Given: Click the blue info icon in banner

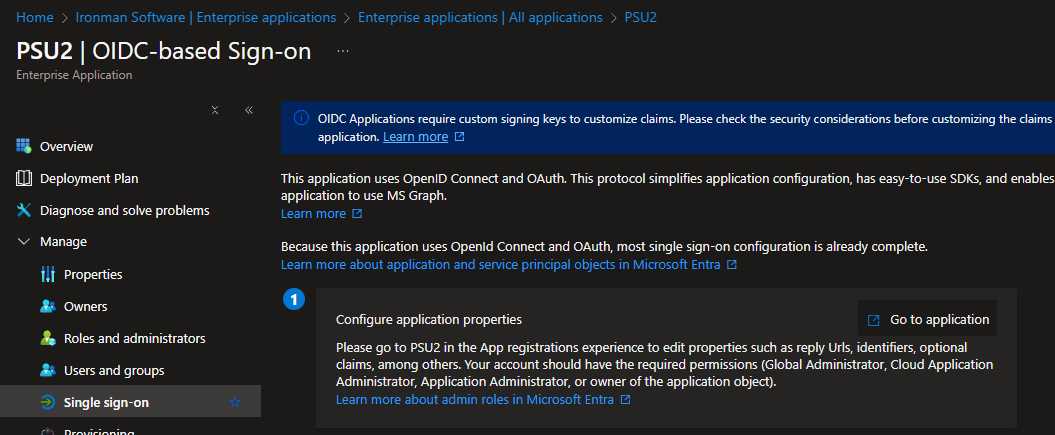Looking at the screenshot, I should (x=301, y=118).
